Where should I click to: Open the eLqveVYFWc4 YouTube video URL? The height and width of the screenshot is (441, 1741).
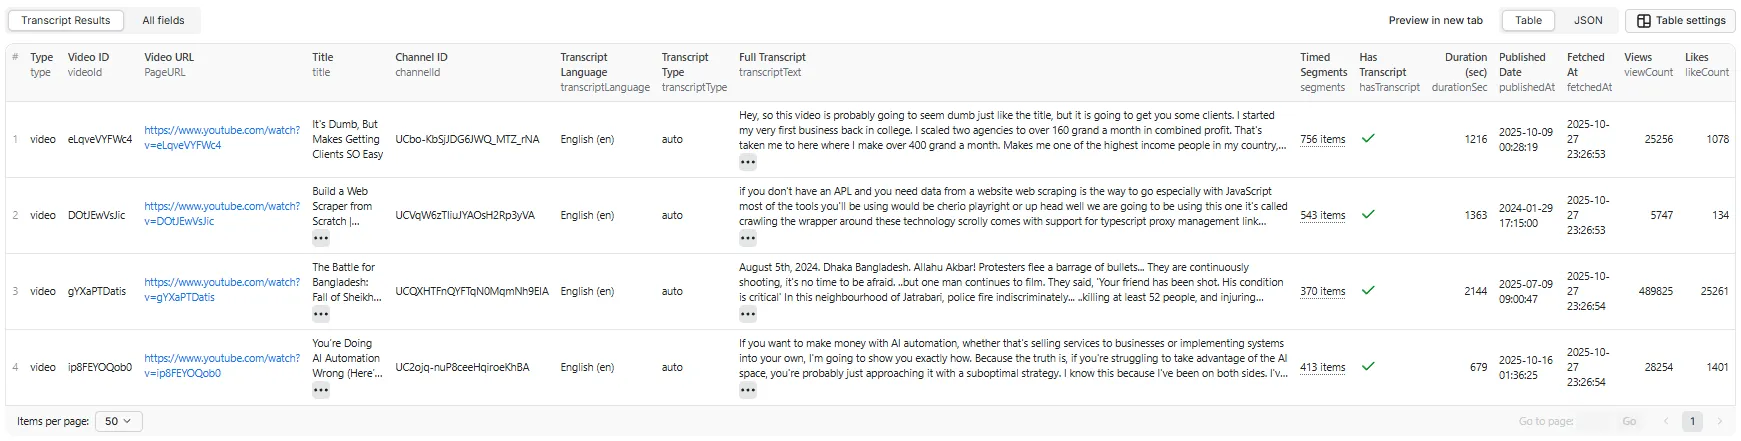tap(222, 138)
